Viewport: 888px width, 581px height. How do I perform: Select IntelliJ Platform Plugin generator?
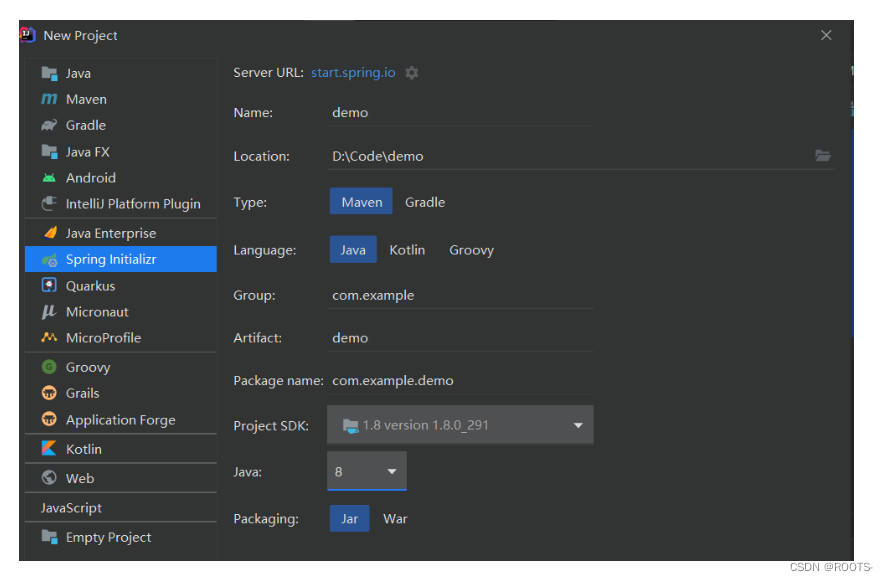(121, 204)
